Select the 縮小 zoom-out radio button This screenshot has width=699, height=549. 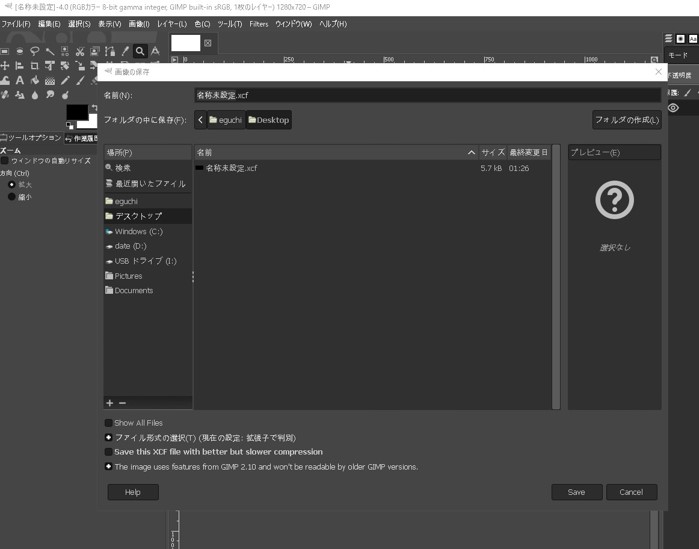point(12,197)
